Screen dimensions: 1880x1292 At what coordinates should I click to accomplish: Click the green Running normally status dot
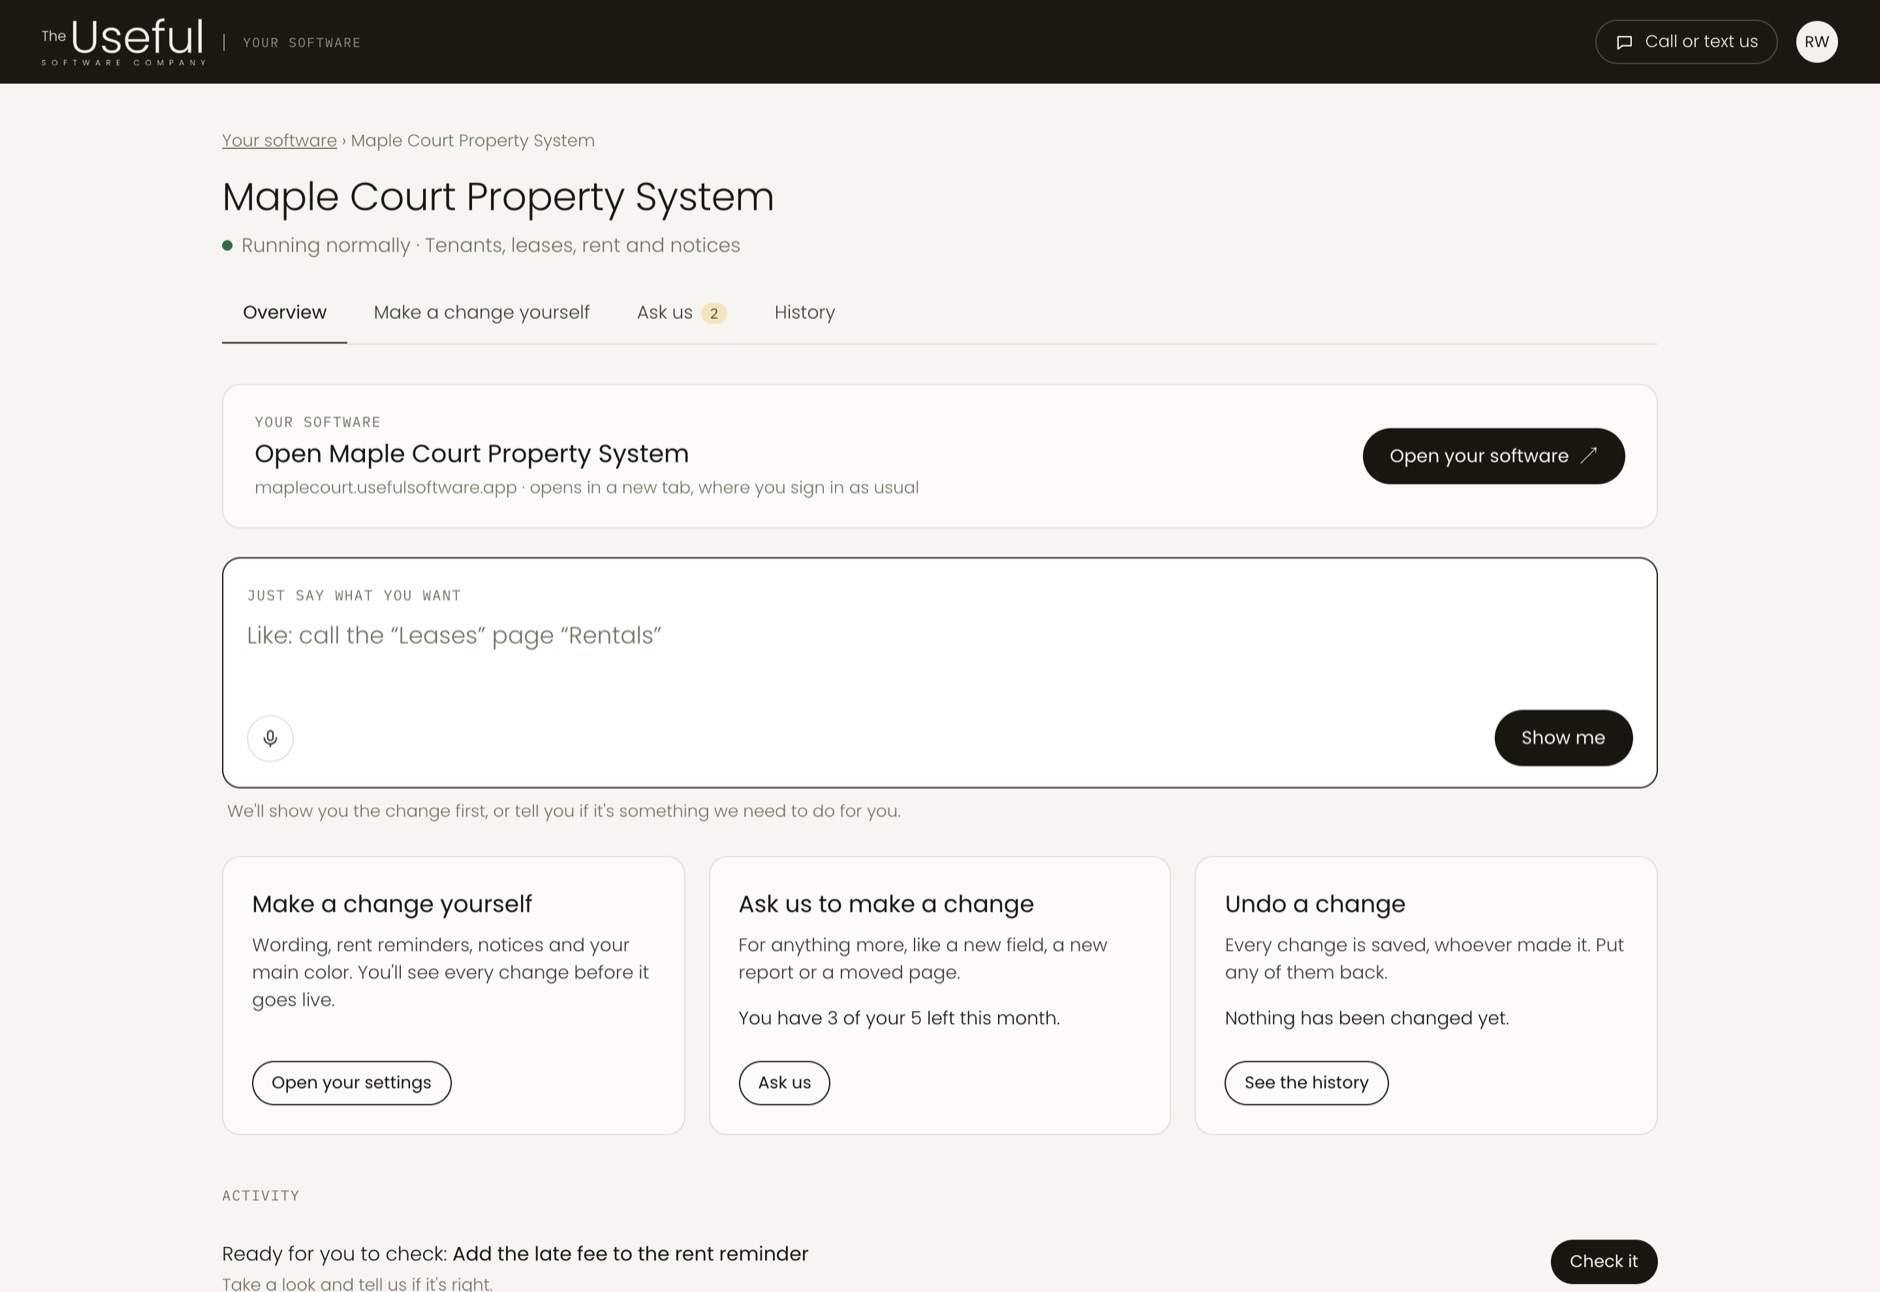click(227, 245)
